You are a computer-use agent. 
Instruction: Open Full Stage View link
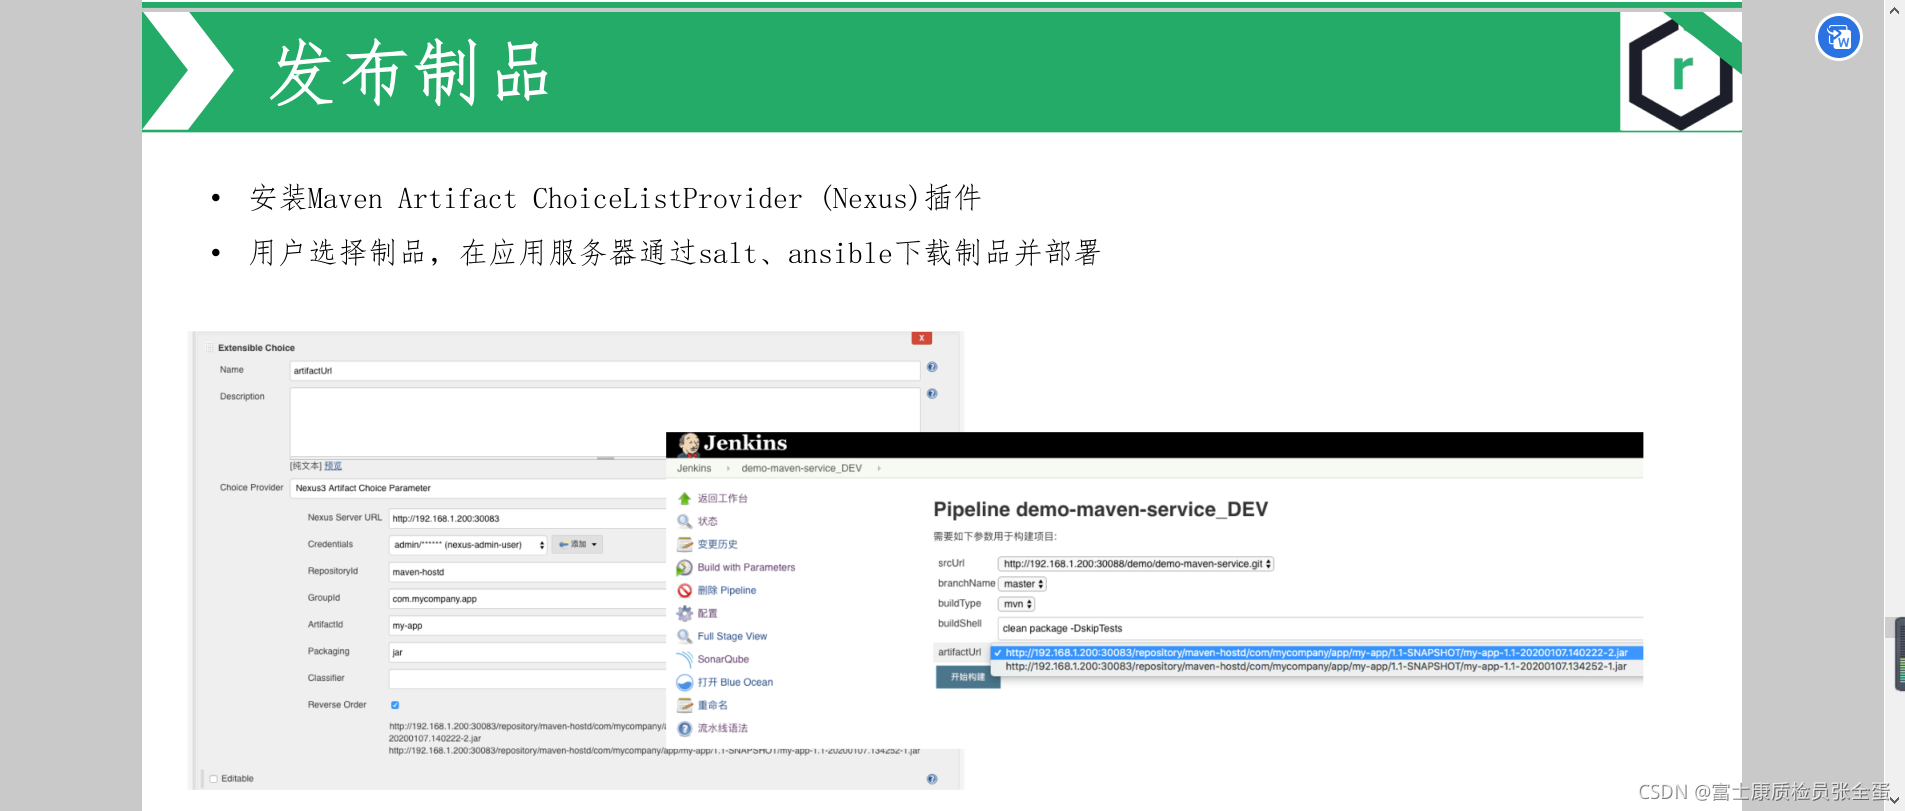(x=732, y=637)
